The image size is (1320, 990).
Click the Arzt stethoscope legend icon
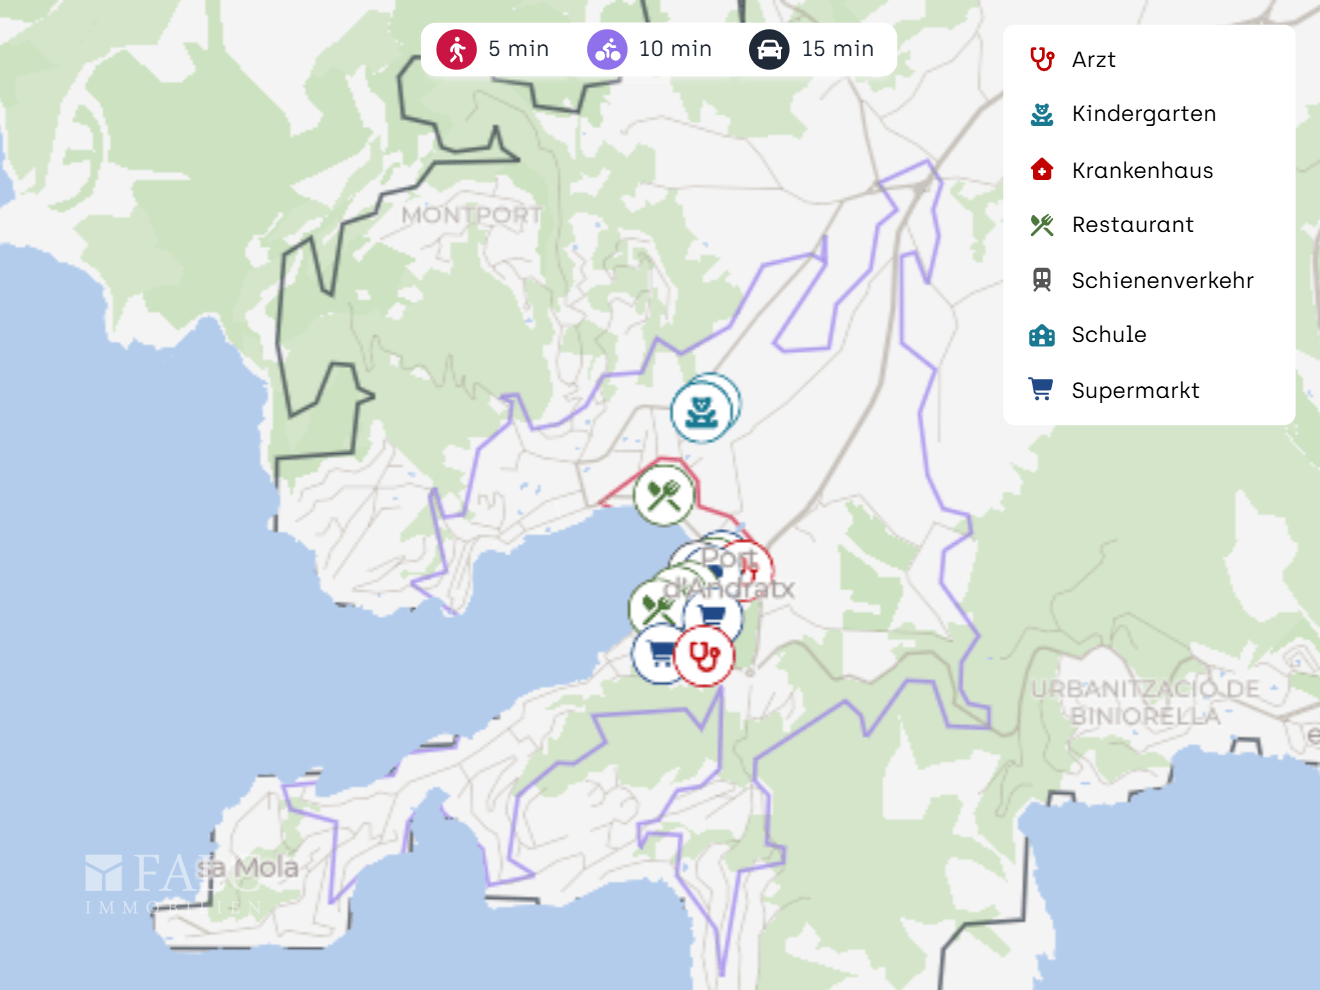tap(1042, 59)
